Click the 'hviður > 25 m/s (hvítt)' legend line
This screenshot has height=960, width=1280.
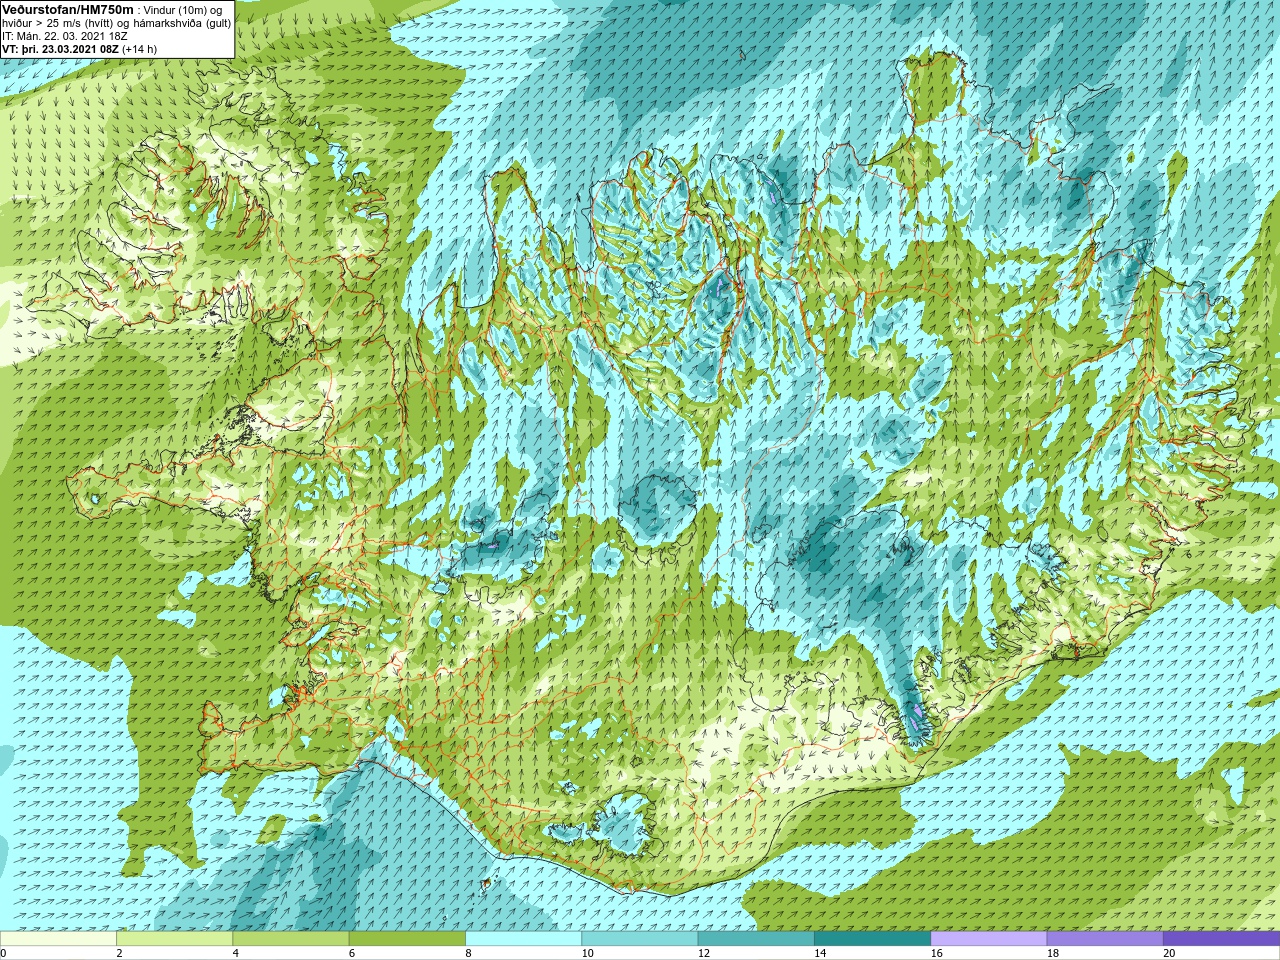pyautogui.click(x=59, y=23)
